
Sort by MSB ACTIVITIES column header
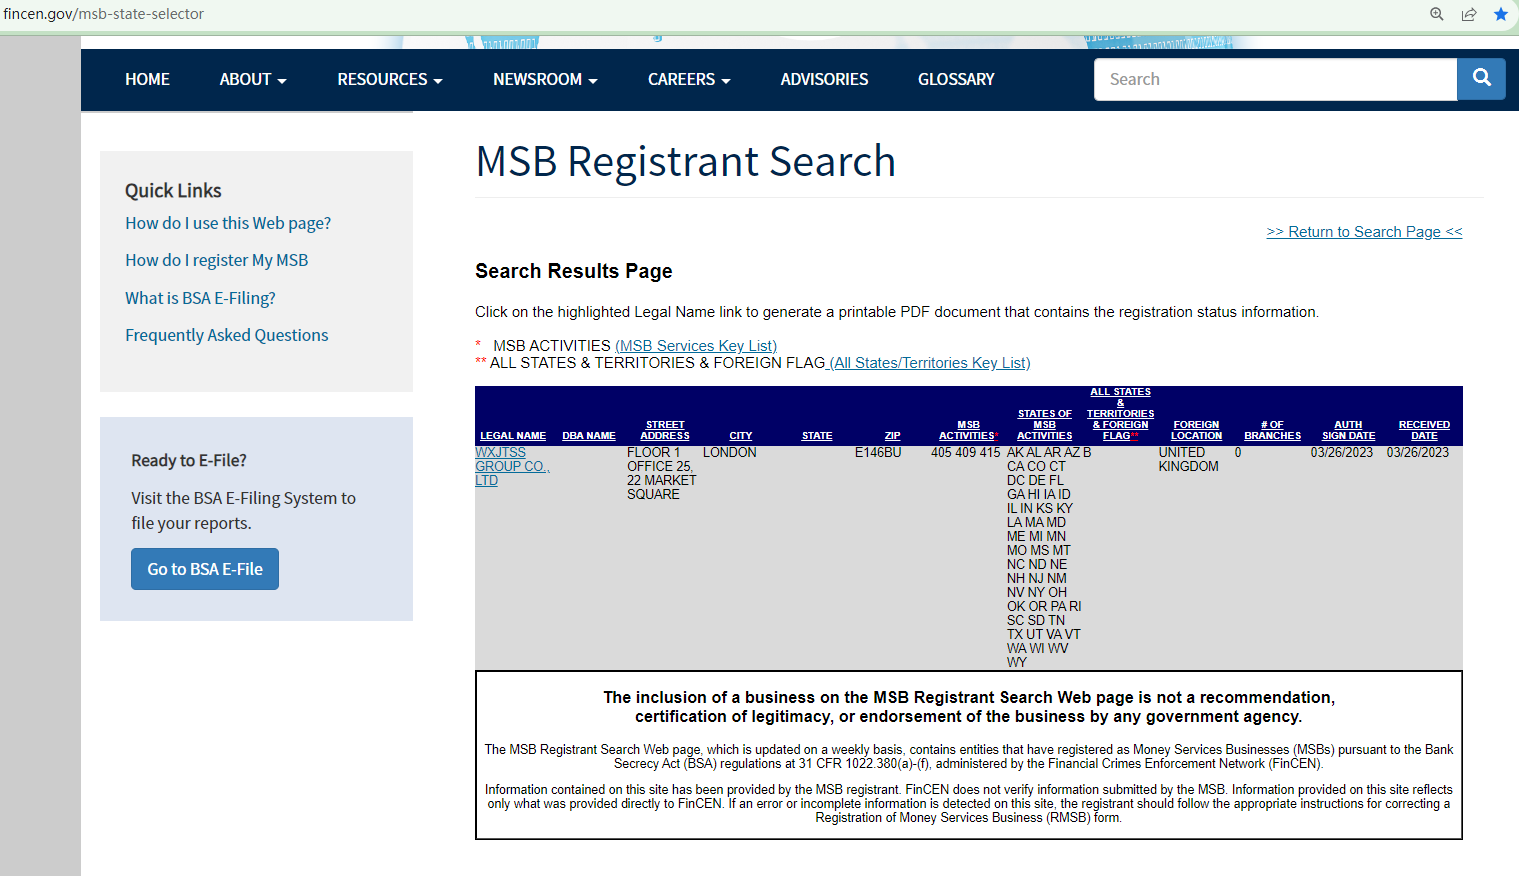click(968, 431)
